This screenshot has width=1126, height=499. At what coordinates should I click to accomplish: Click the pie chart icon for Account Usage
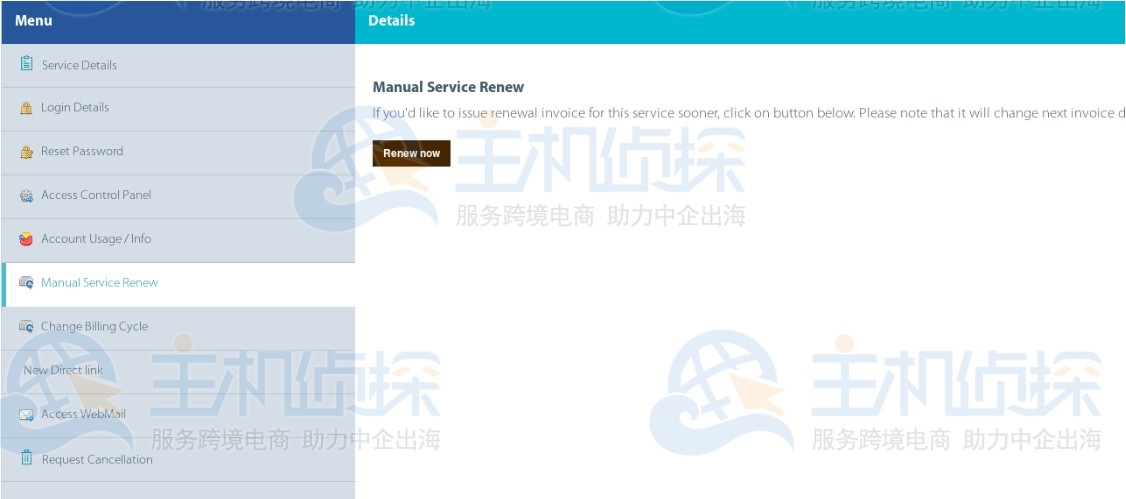27,239
